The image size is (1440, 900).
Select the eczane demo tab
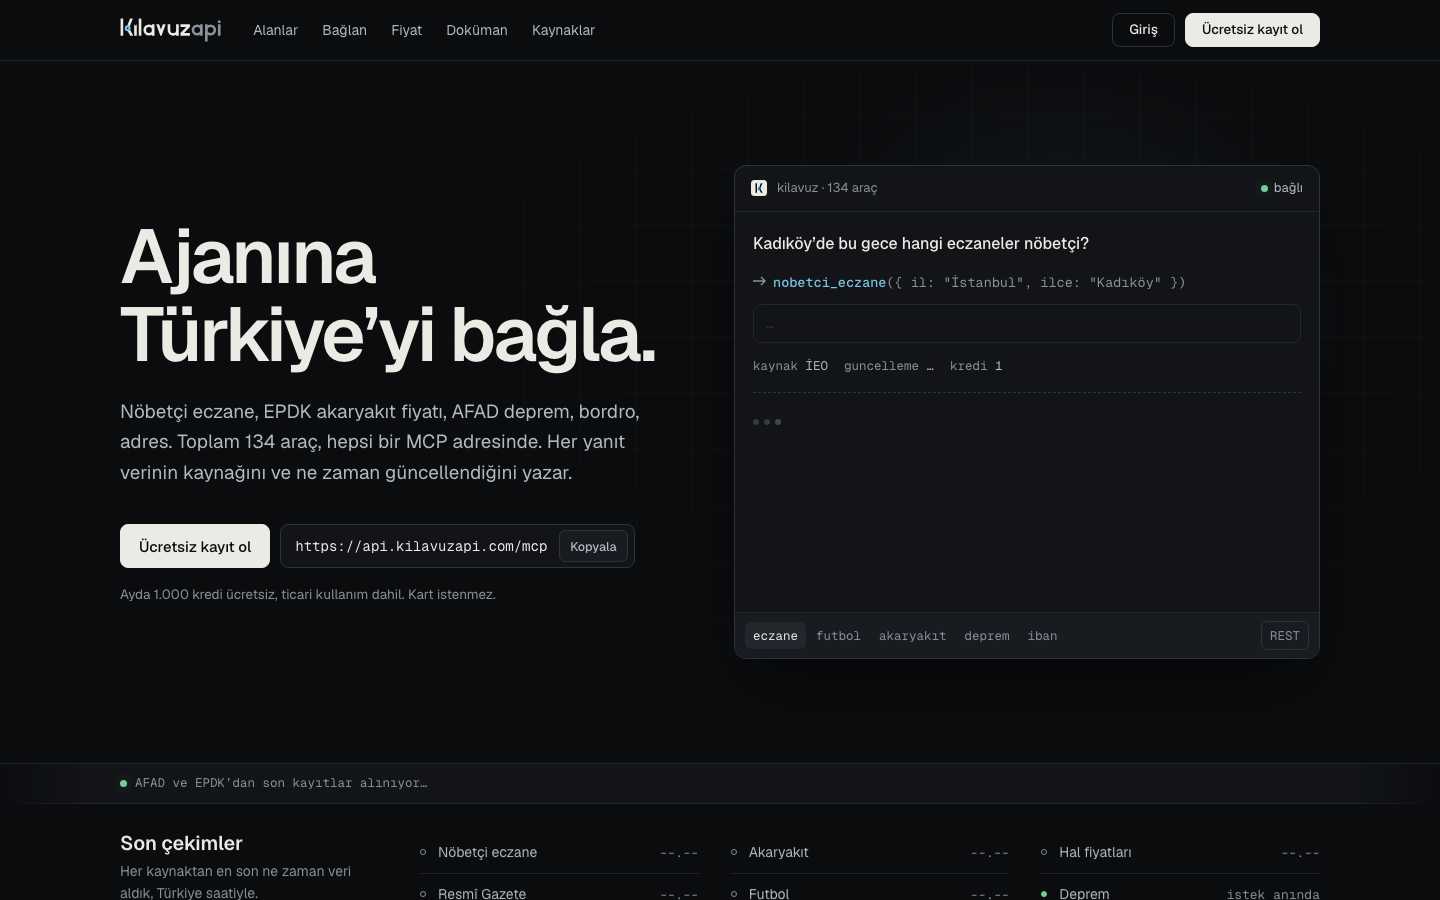[x=775, y=635]
